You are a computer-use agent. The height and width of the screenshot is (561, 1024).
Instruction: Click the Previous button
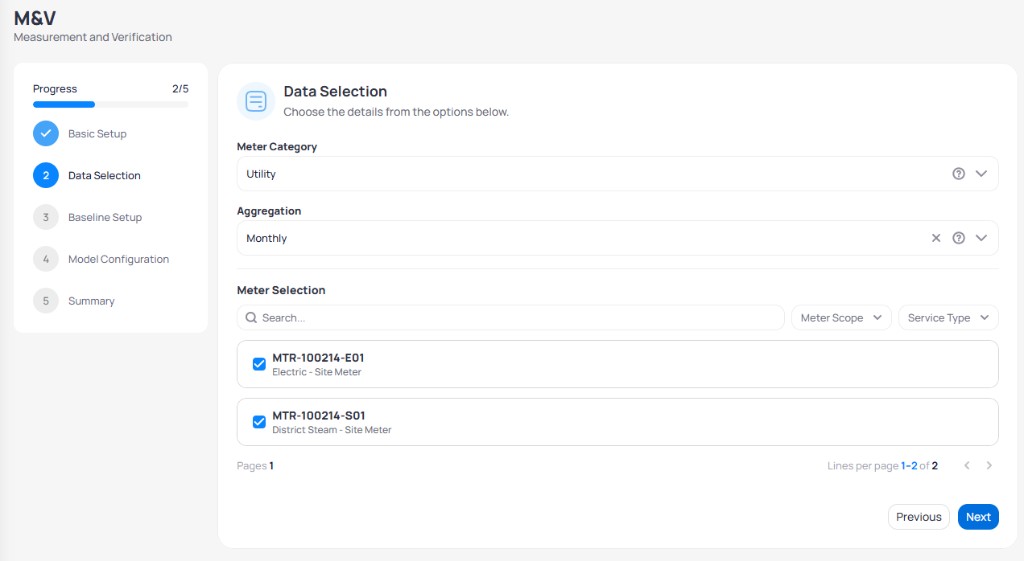tap(918, 517)
